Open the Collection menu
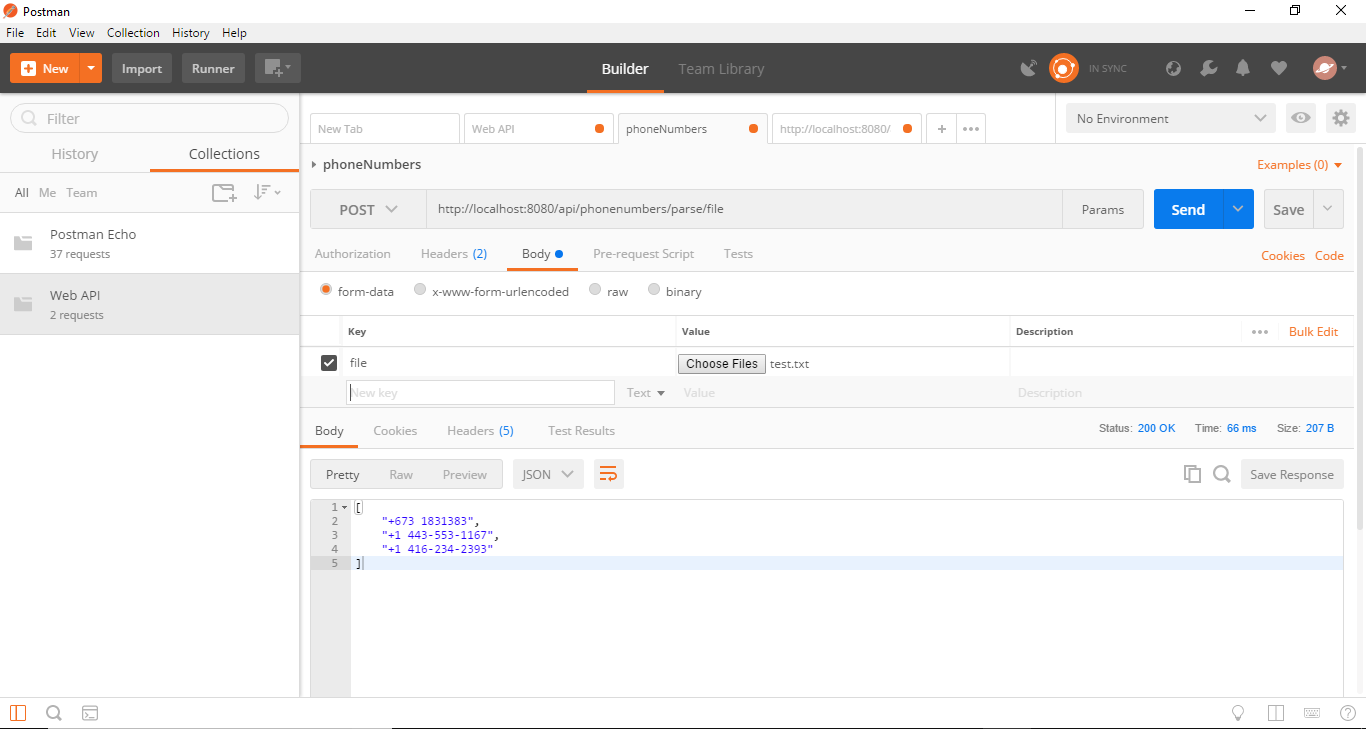 click(x=133, y=33)
